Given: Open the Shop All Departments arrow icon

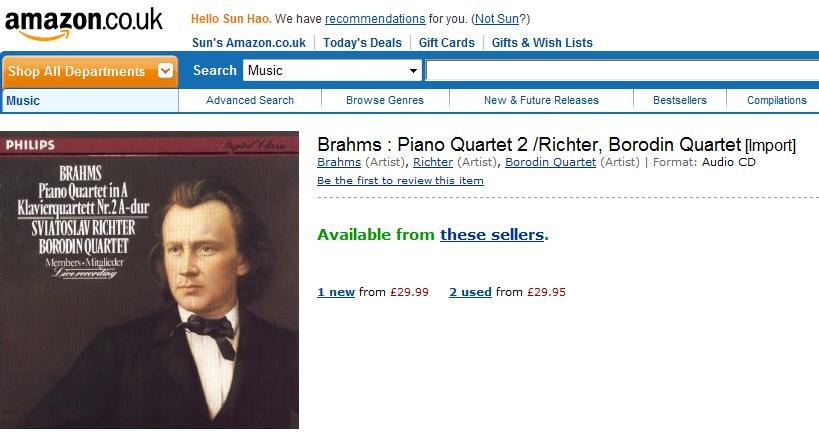Looking at the screenshot, I should 165,71.
